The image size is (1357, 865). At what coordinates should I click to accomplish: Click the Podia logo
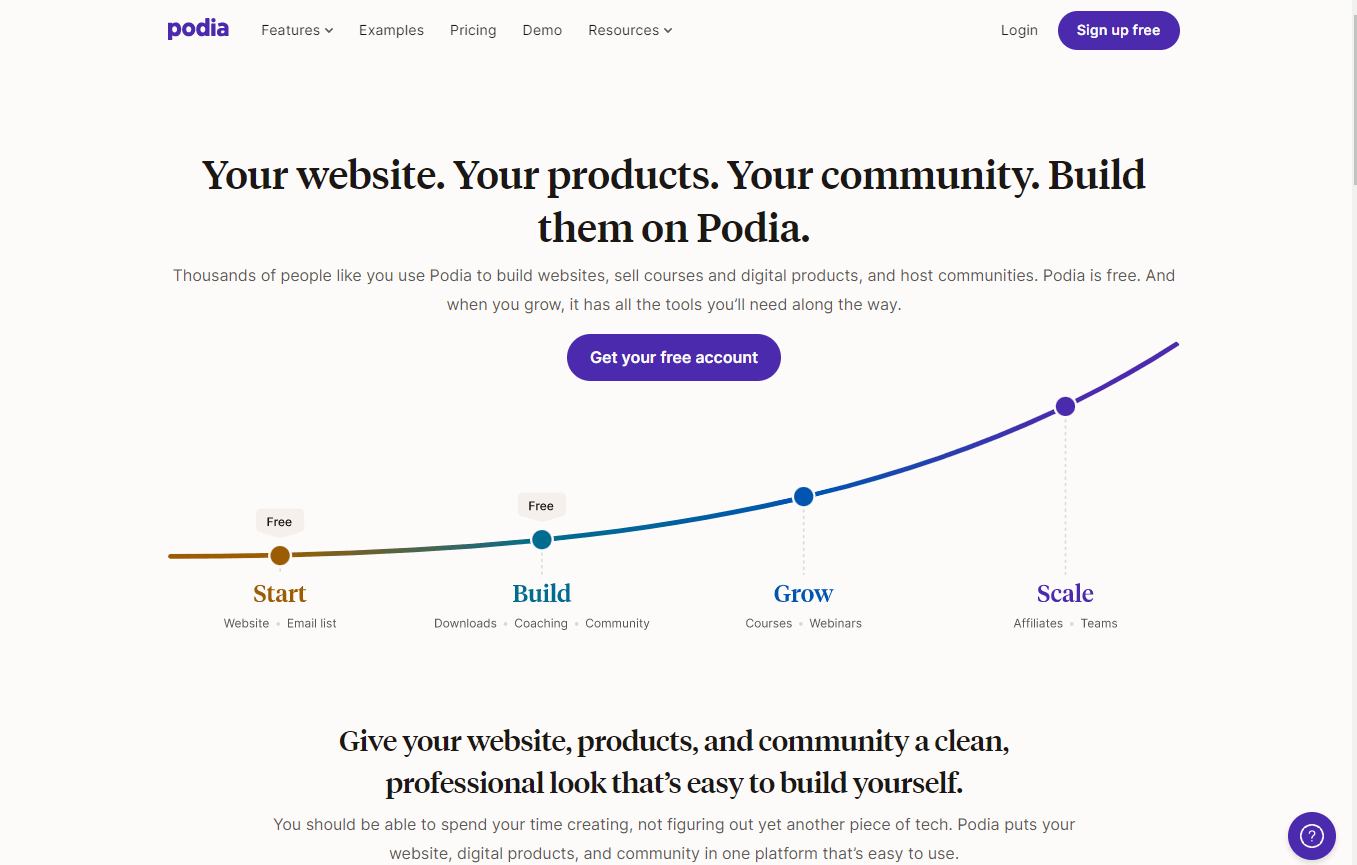tap(198, 29)
